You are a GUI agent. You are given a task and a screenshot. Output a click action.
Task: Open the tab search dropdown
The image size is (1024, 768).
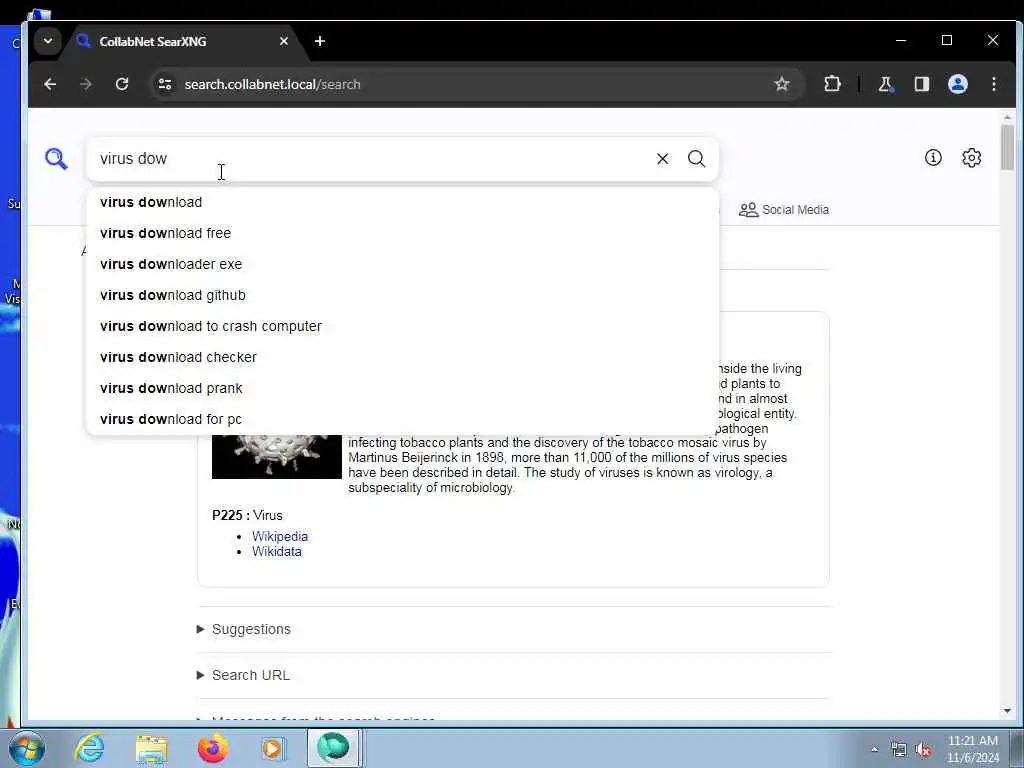(48, 40)
